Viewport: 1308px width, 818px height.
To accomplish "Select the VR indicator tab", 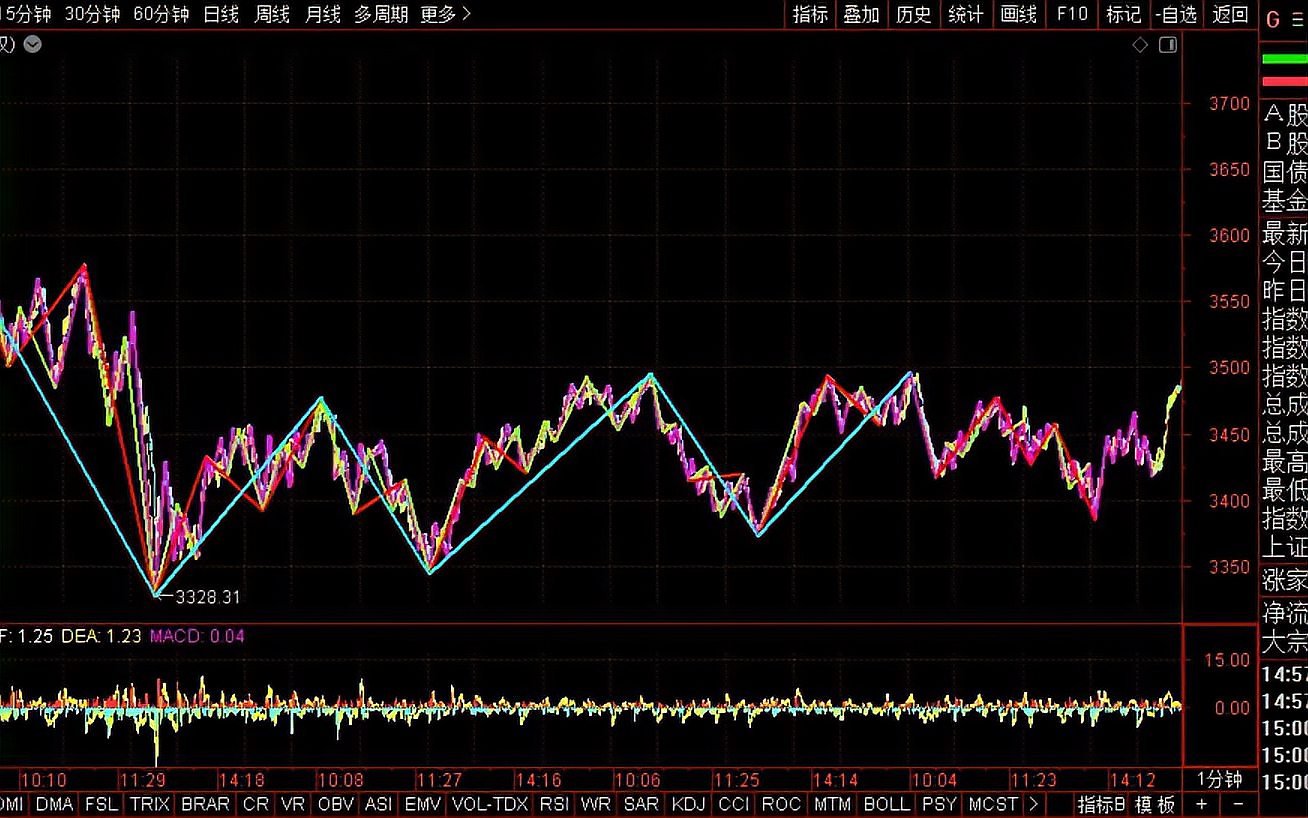I will point(294,804).
